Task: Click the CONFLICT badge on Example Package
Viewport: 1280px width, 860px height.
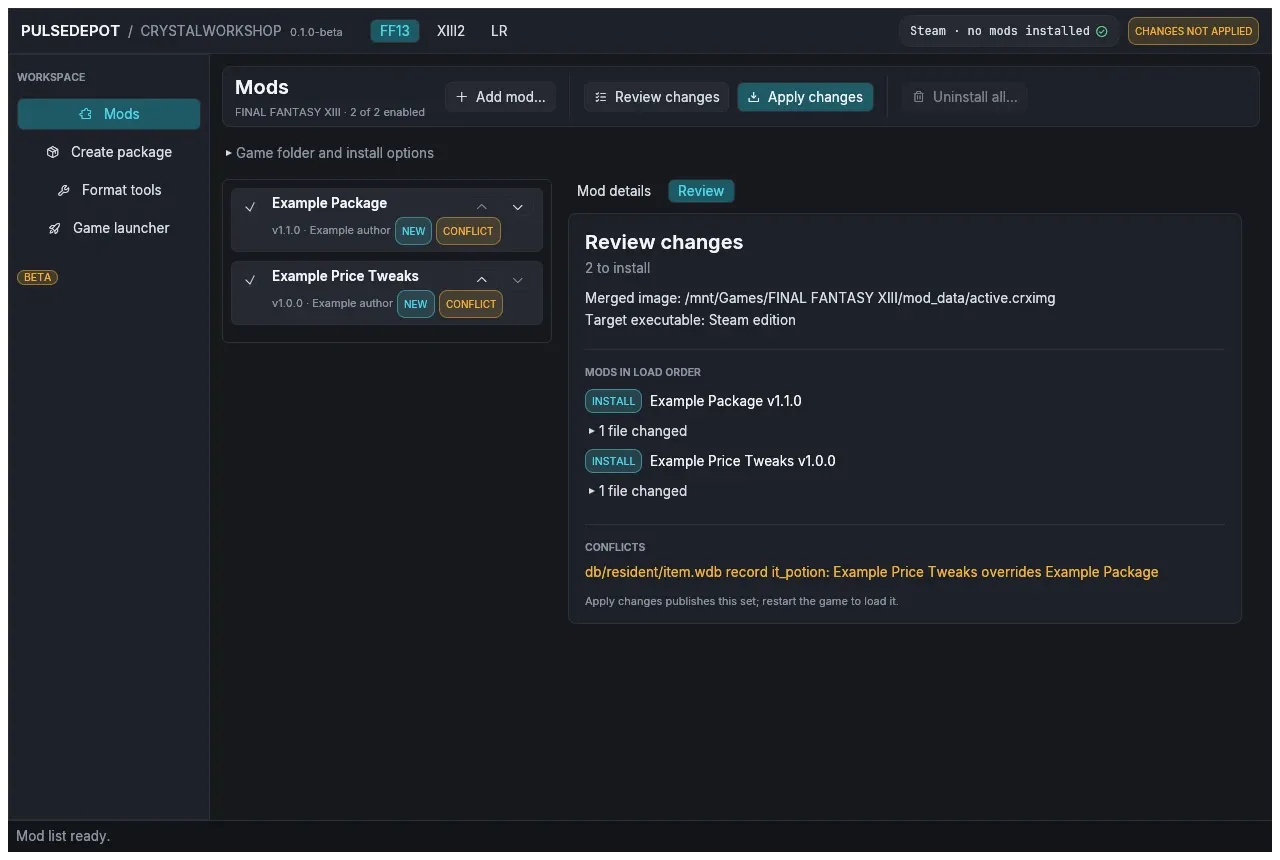Action: pos(468,231)
